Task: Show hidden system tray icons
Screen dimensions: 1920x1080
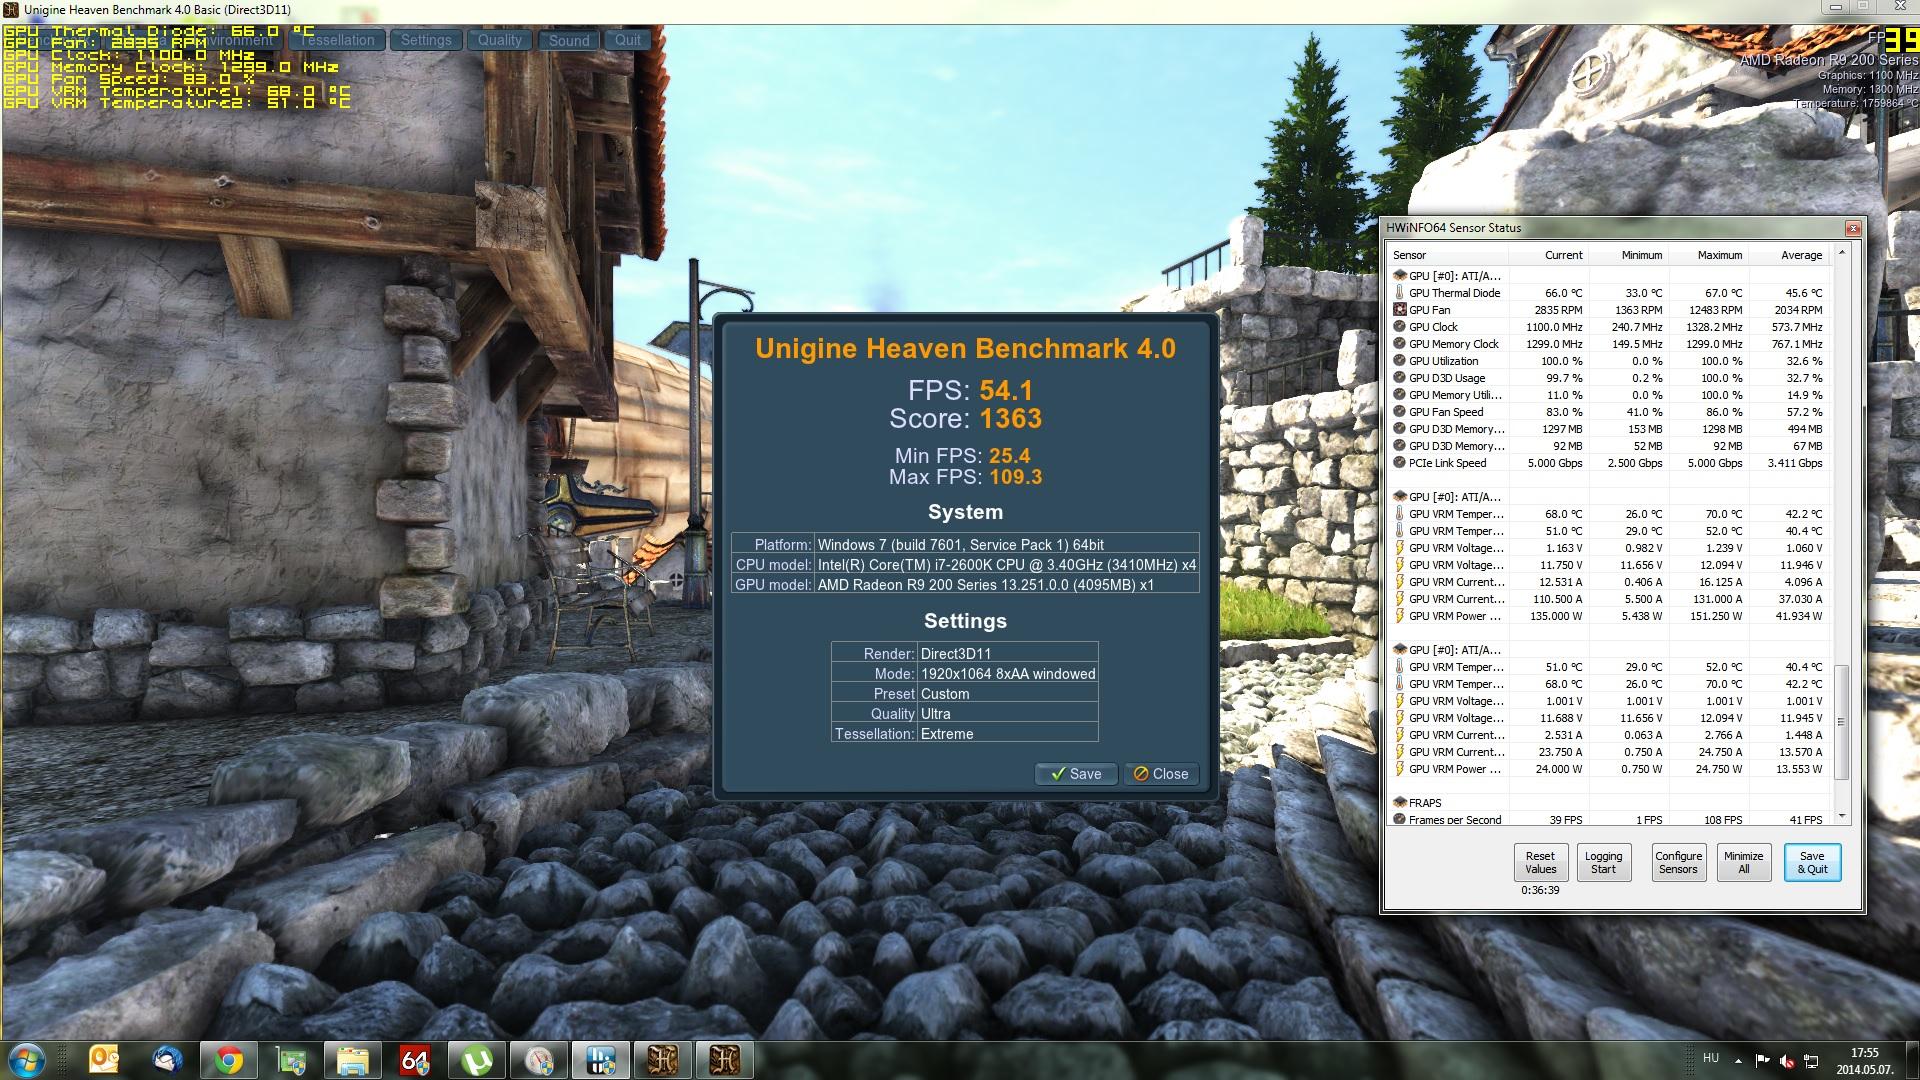Action: point(1738,1061)
